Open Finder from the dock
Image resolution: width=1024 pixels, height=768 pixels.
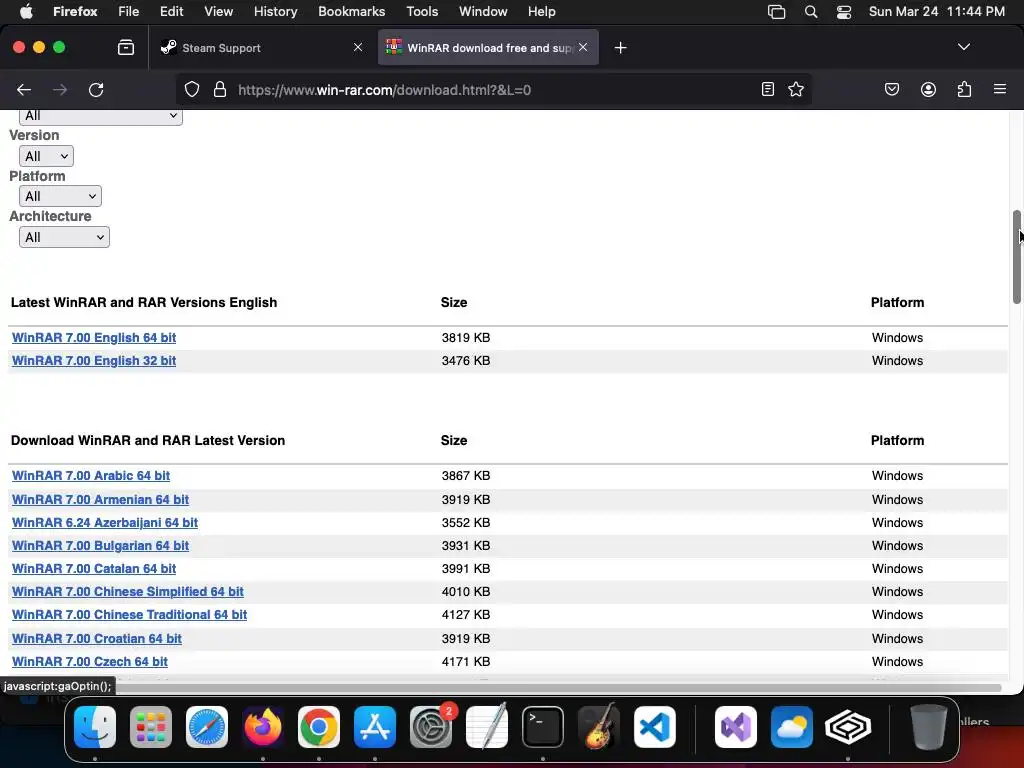pyautogui.click(x=95, y=727)
